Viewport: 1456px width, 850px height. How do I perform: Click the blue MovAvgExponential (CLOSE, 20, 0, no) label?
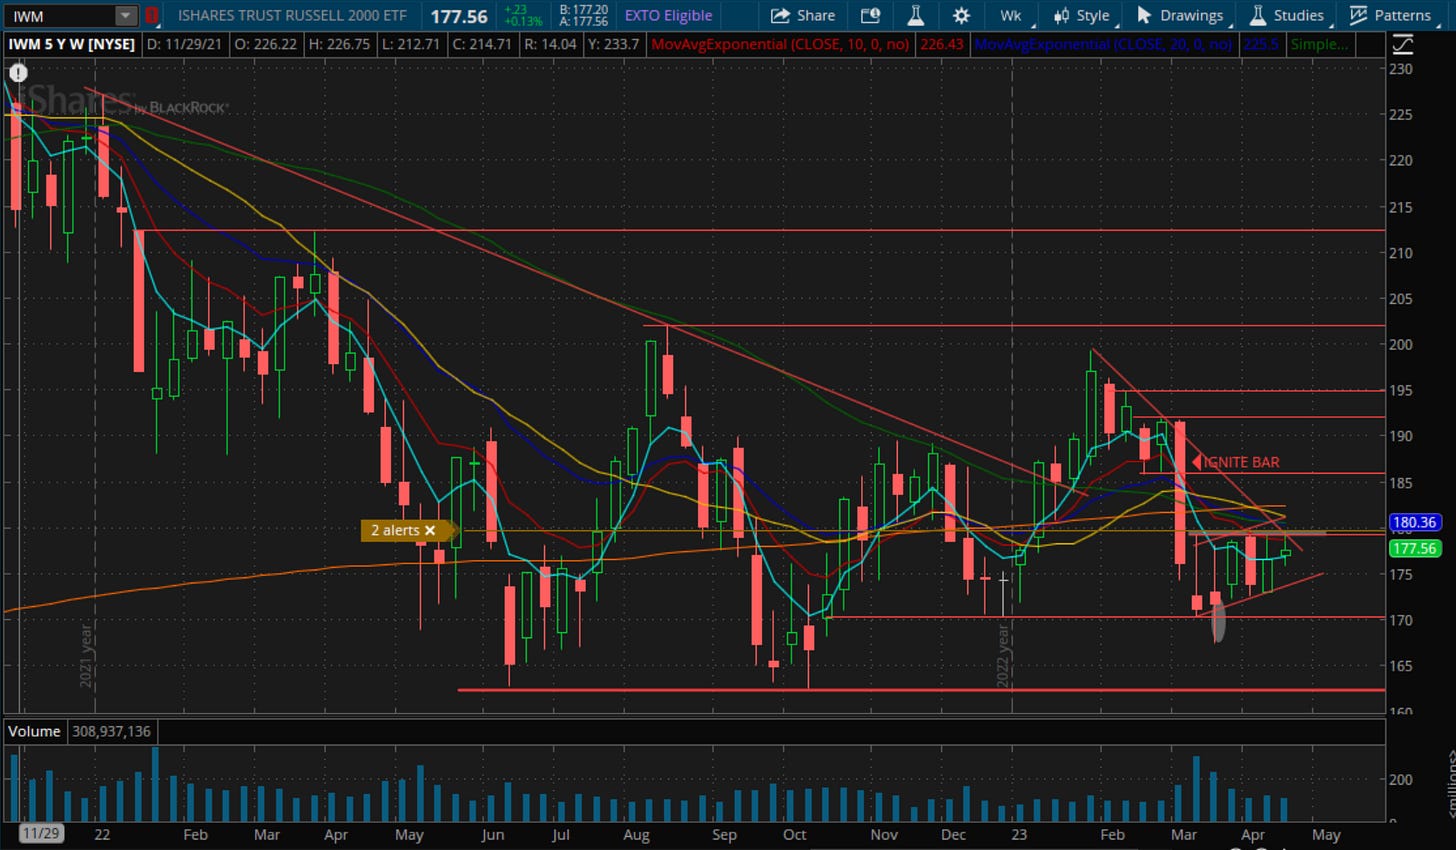point(1103,44)
